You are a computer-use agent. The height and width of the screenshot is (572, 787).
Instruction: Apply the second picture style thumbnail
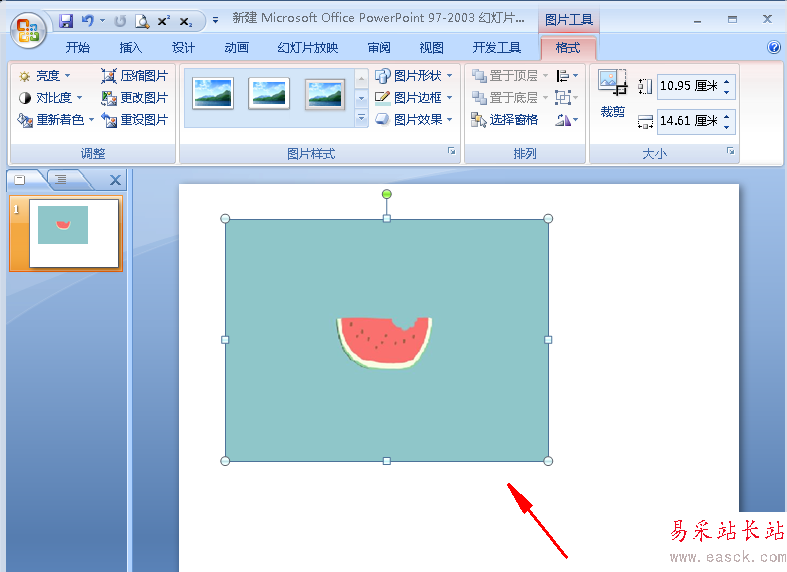coord(269,93)
